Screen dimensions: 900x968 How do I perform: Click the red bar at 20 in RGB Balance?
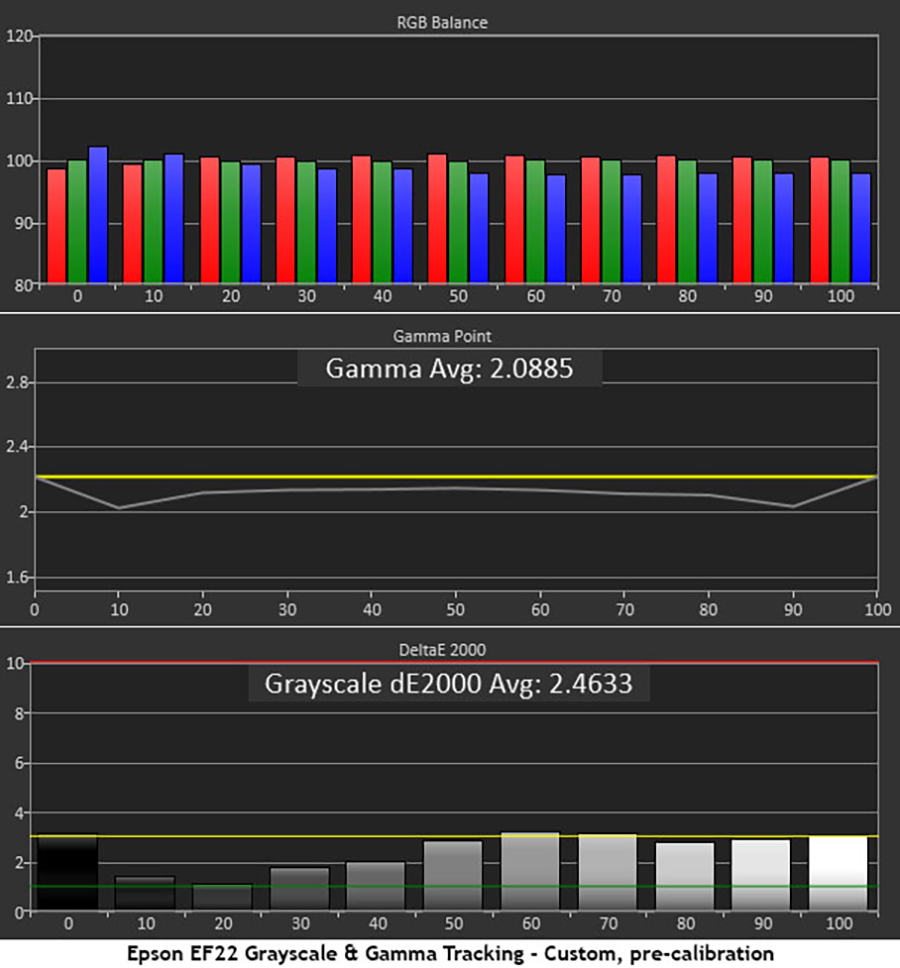pyautogui.click(x=210, y=220)
